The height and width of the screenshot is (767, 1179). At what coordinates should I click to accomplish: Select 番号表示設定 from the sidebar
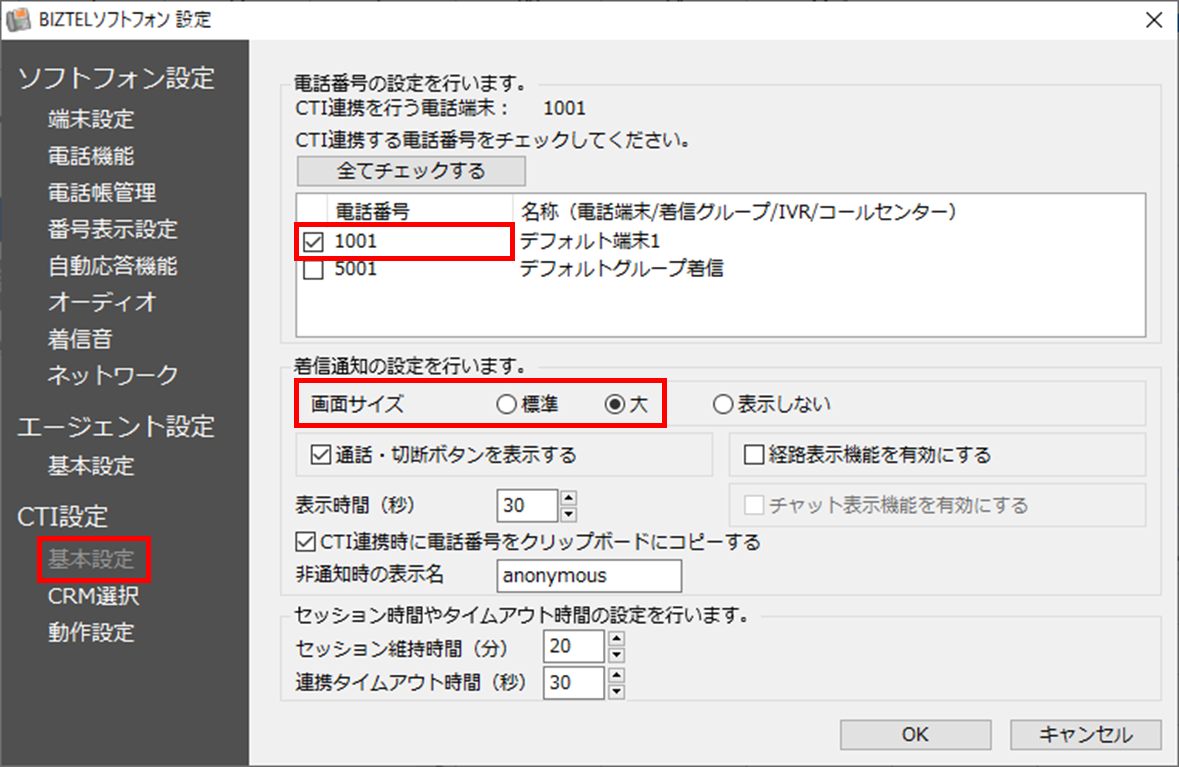[113, 229]
